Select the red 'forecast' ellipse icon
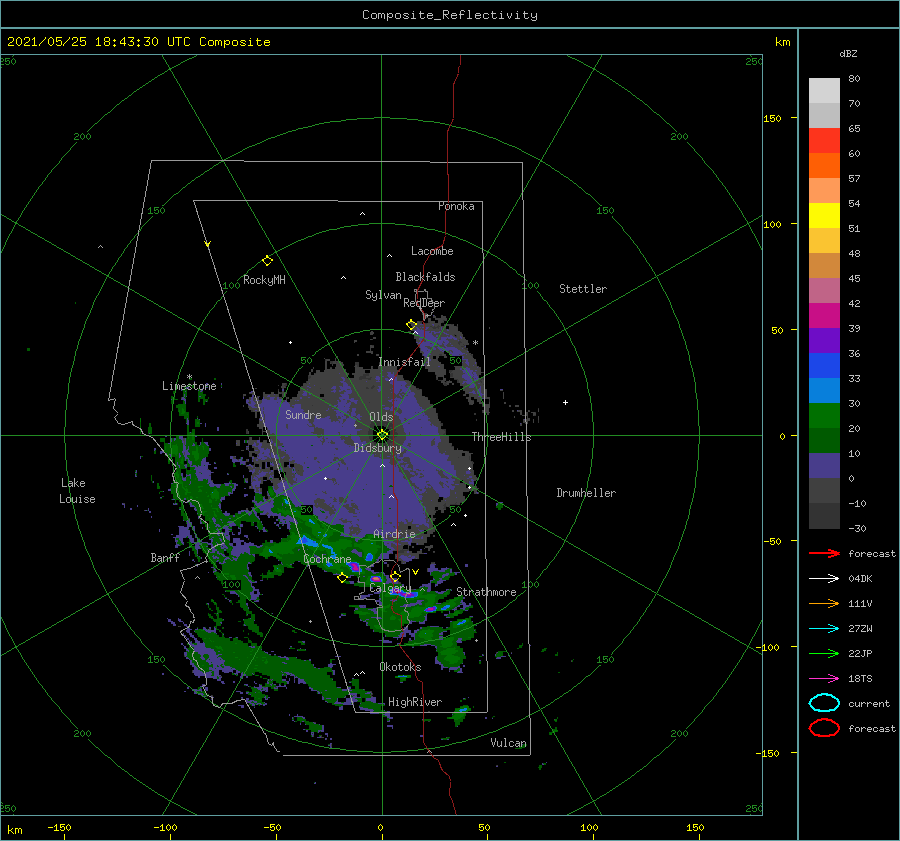This screenshot has height=841, width=900. coord(824,728)
